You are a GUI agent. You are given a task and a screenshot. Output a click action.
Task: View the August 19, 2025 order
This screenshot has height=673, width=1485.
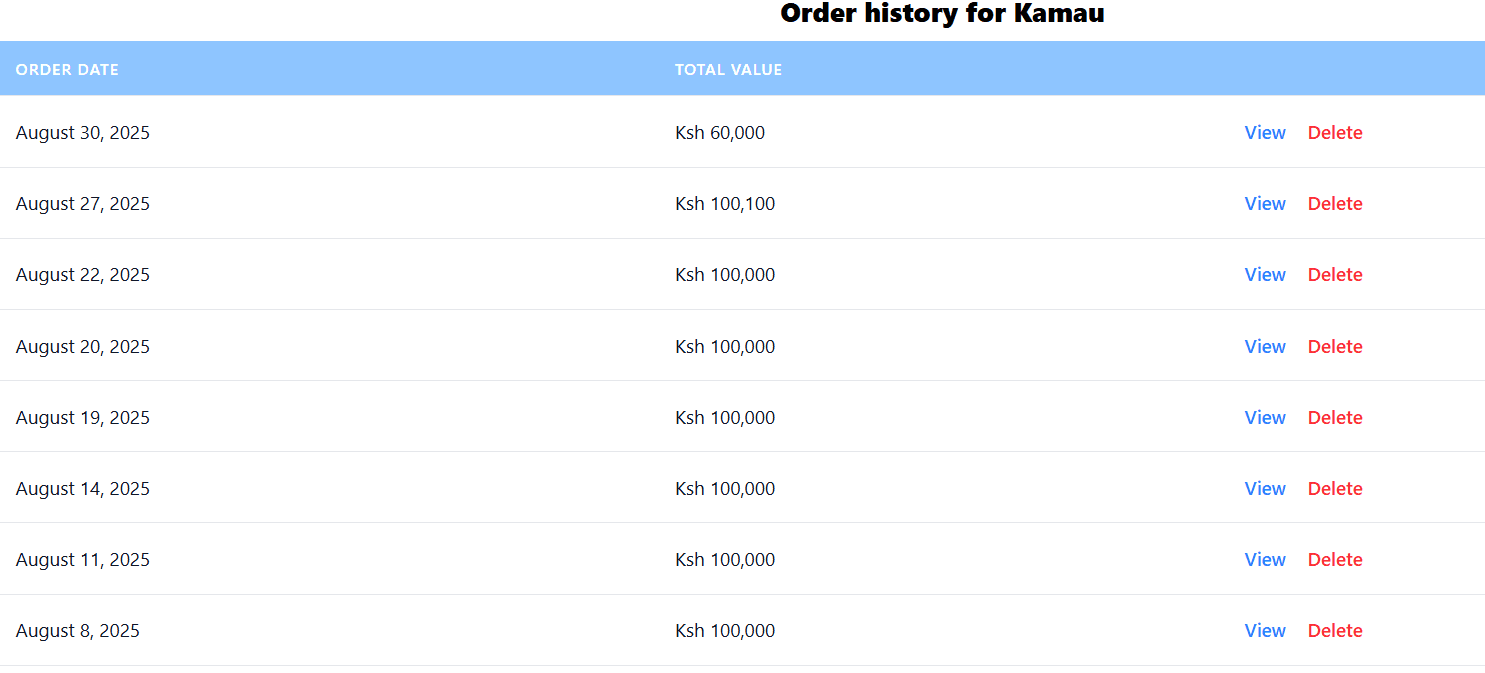click(1264, 418)
